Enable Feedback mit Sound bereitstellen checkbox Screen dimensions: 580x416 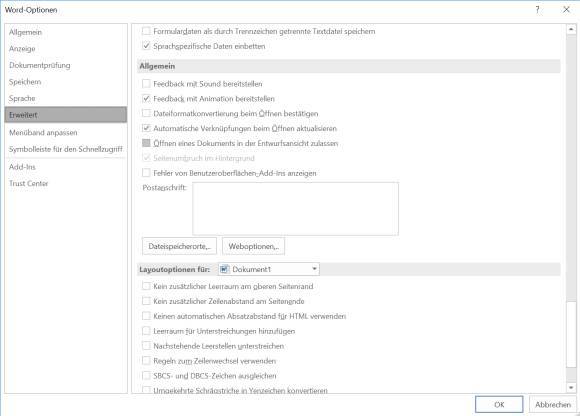click(146, 84)
